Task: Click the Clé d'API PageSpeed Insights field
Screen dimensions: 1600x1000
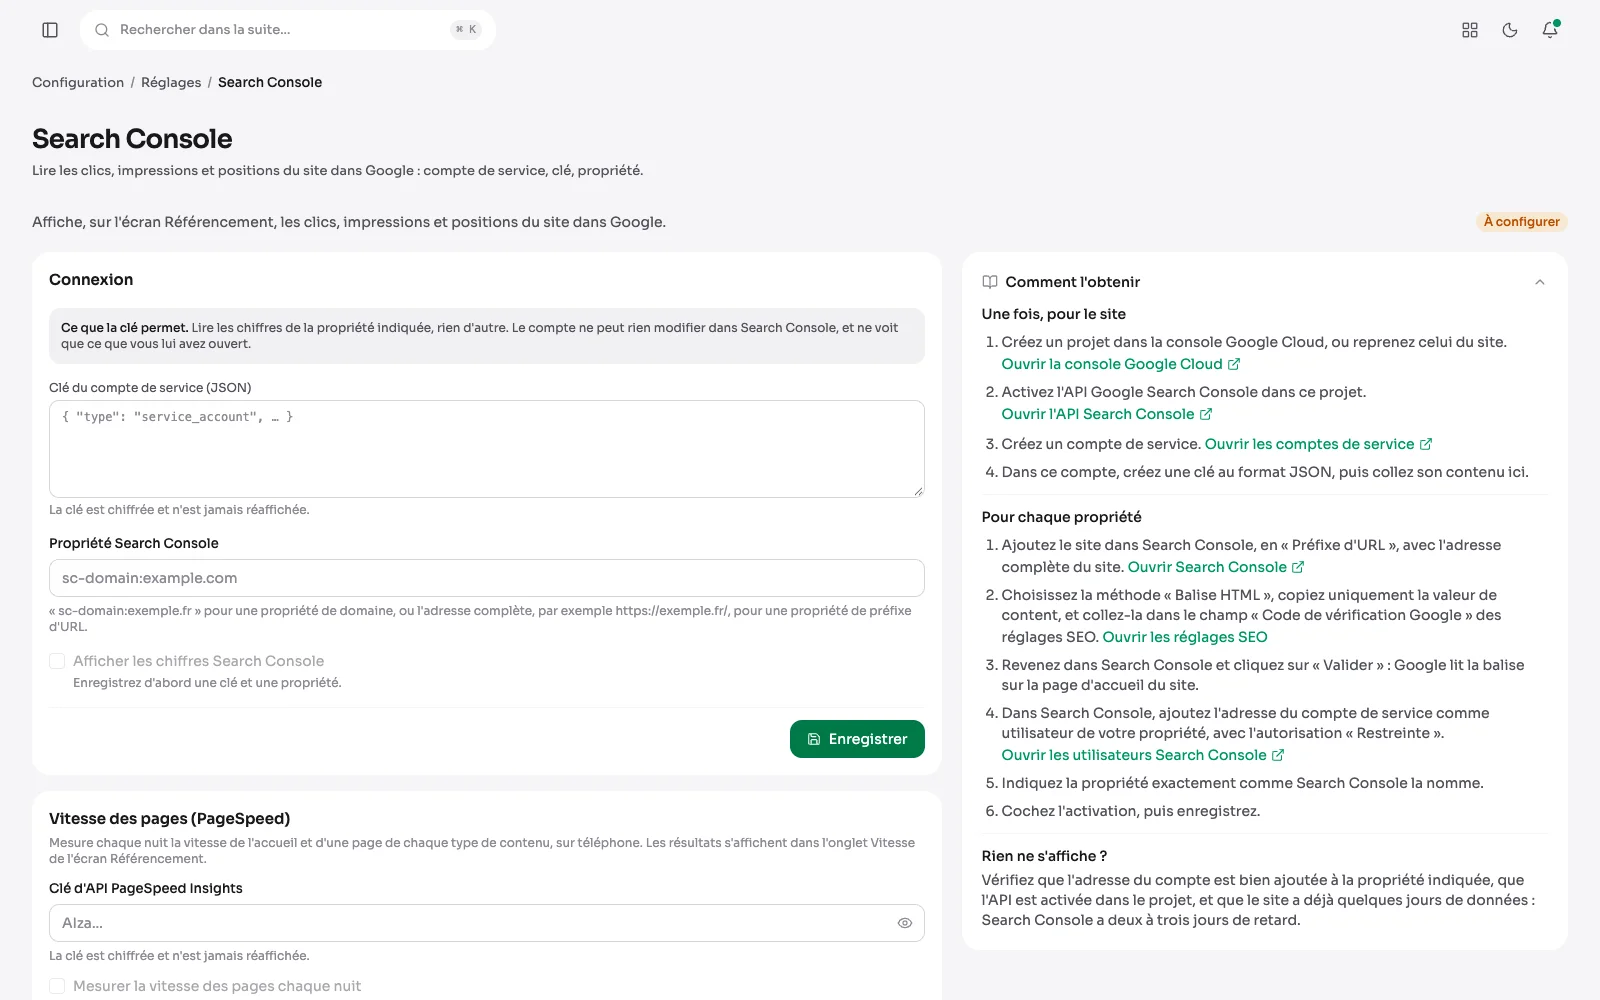Action: click(x=487, y=923)
